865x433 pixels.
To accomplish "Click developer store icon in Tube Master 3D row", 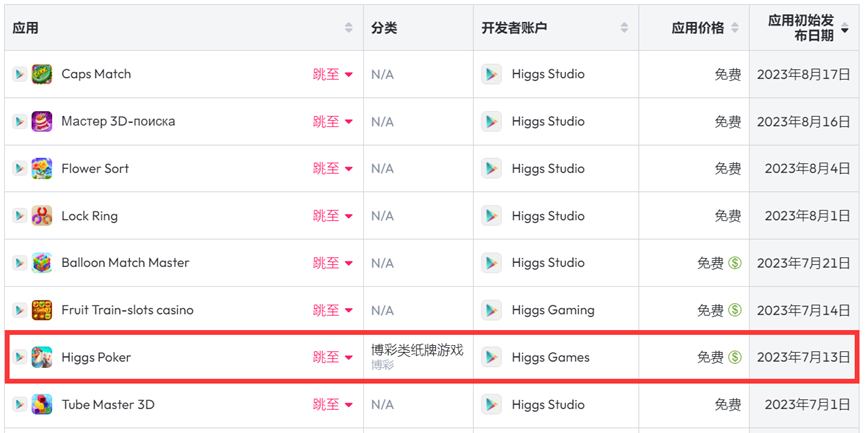I will coord(492,405).
